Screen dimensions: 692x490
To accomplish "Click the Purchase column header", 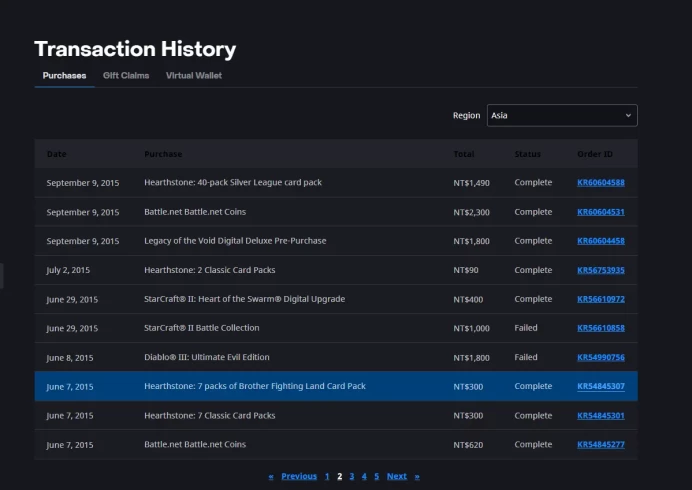I will 163,154.
